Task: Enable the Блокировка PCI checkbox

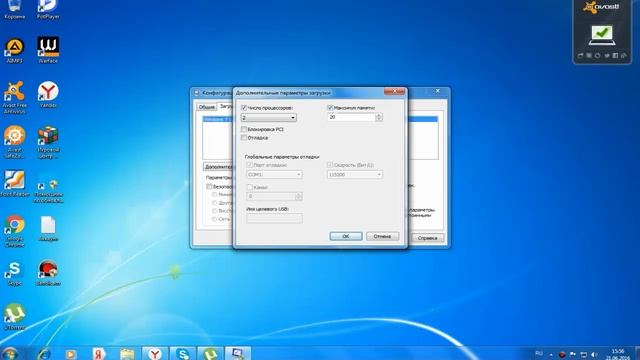Action: coord(244,129)
